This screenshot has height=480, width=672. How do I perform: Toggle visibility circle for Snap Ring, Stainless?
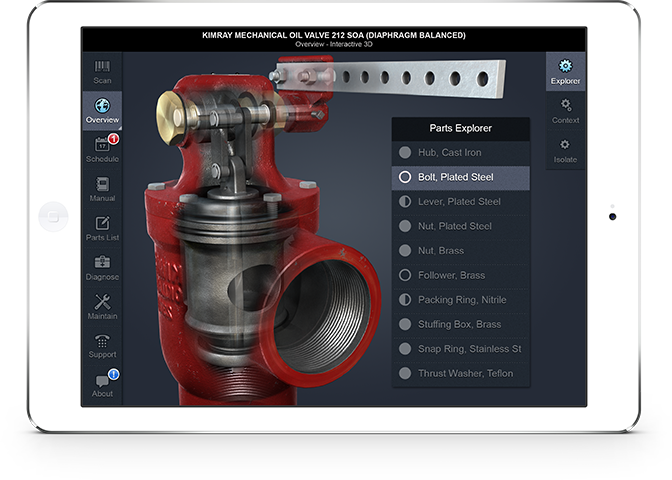[405, 348]
